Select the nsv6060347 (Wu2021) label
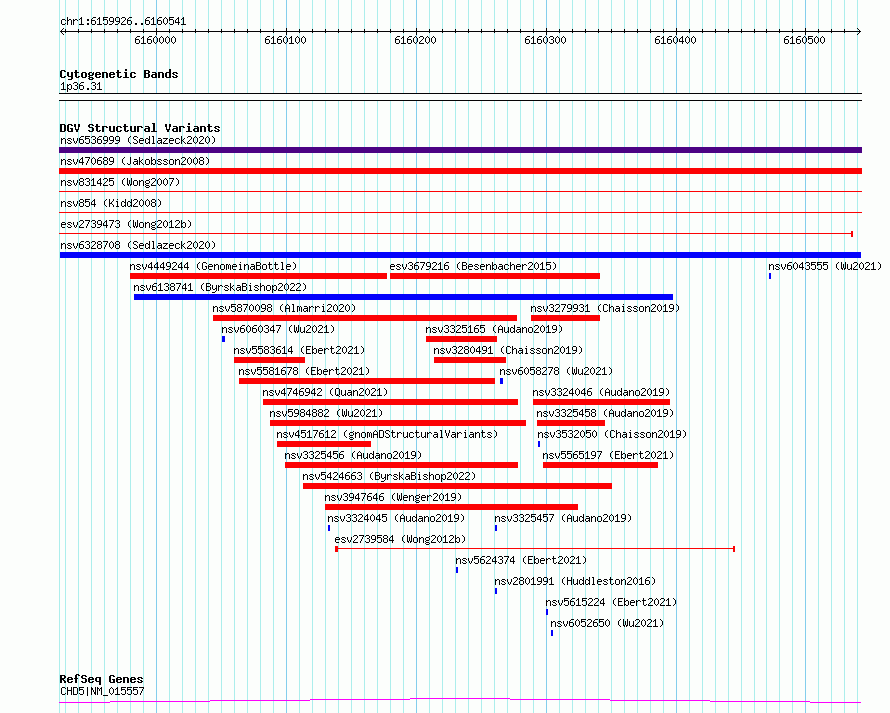The height and width of the screenshot is (713, 890). (x=278, y=329)
